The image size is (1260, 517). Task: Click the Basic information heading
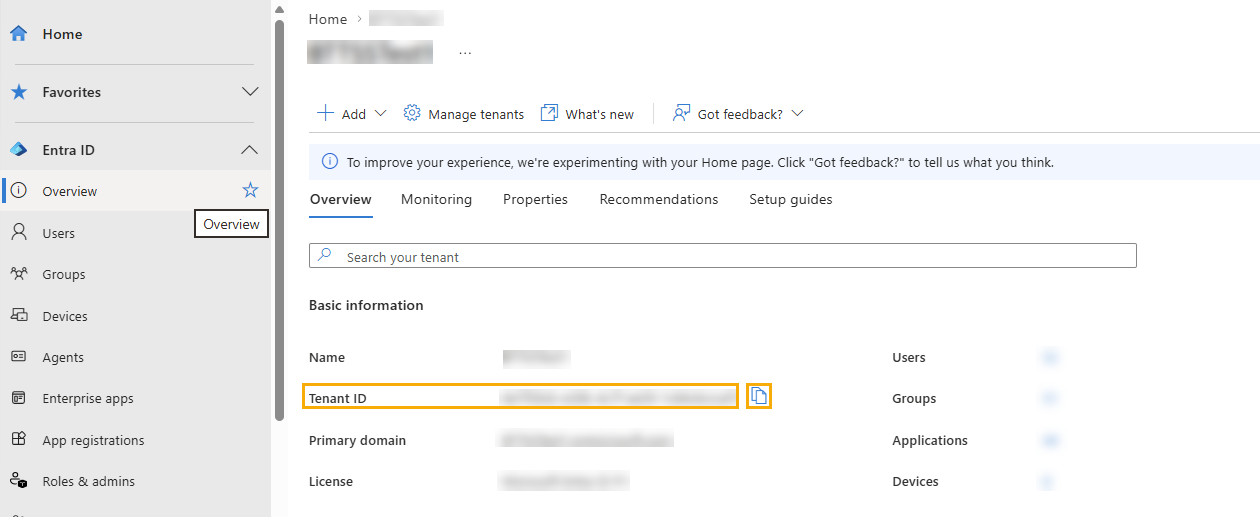(366, 305)
